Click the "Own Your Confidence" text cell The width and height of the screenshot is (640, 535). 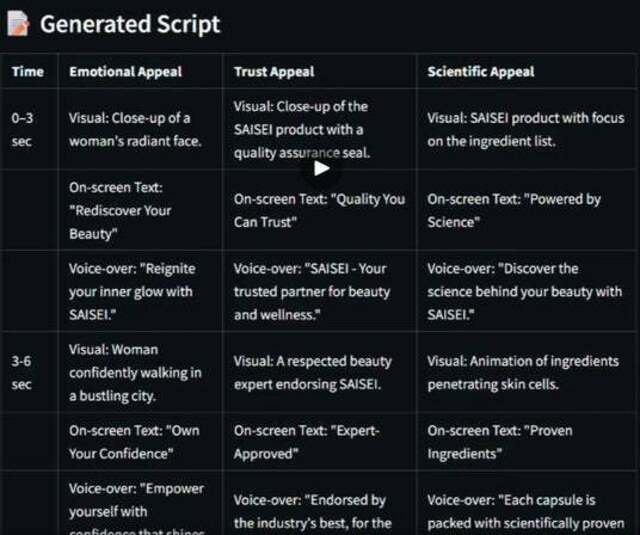point(140,442)
